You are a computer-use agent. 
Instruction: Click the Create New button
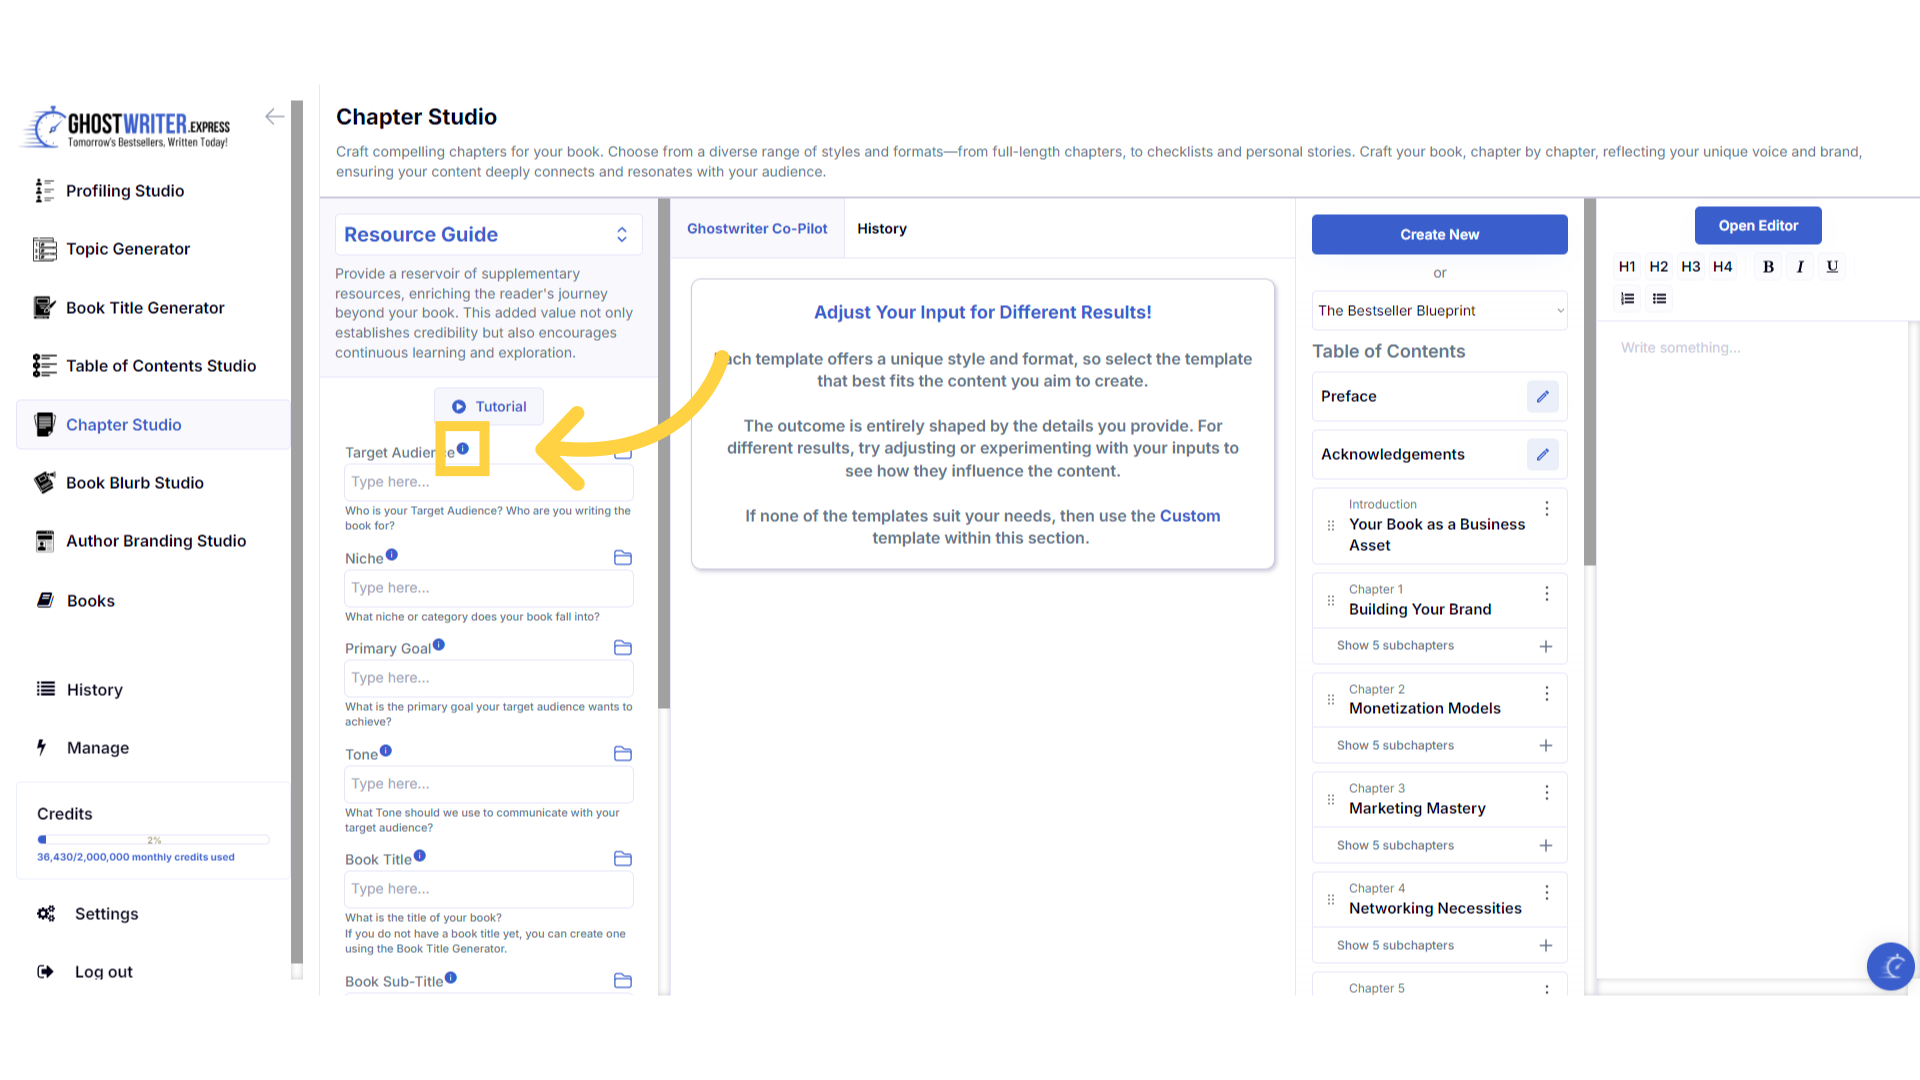point(1439,235)
